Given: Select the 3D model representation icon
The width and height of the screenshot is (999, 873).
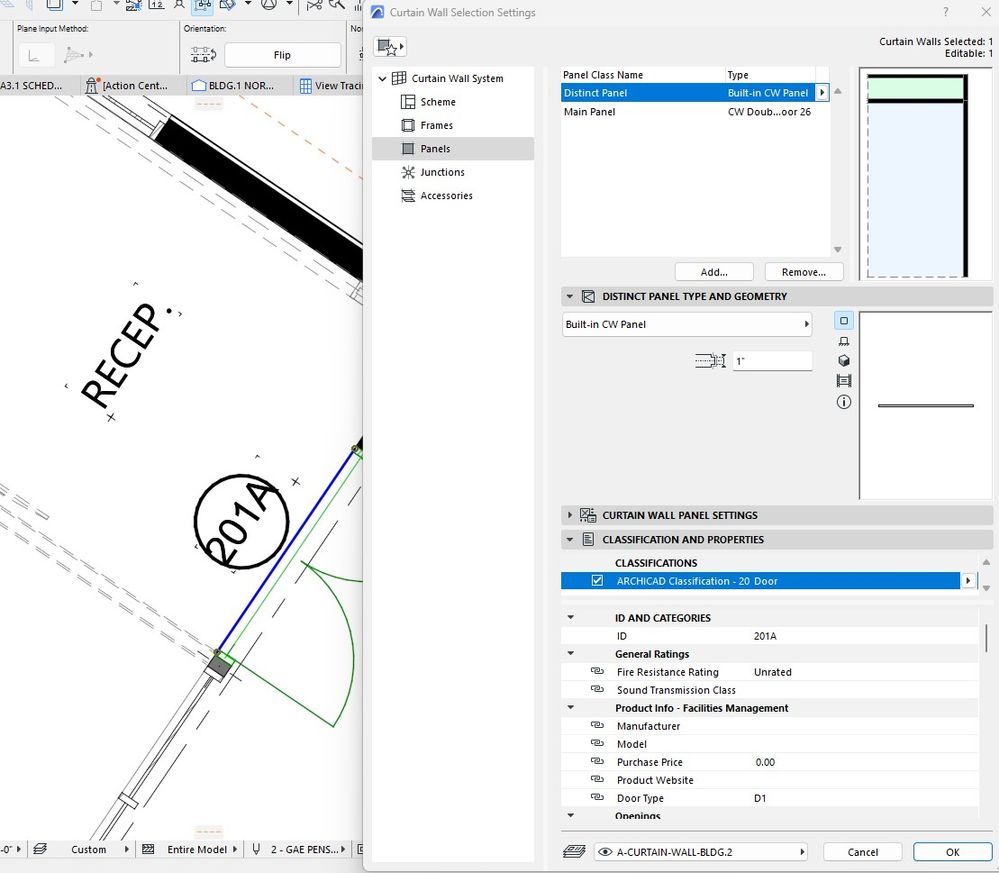Looking at the screenshot, I should pos(844,361).
